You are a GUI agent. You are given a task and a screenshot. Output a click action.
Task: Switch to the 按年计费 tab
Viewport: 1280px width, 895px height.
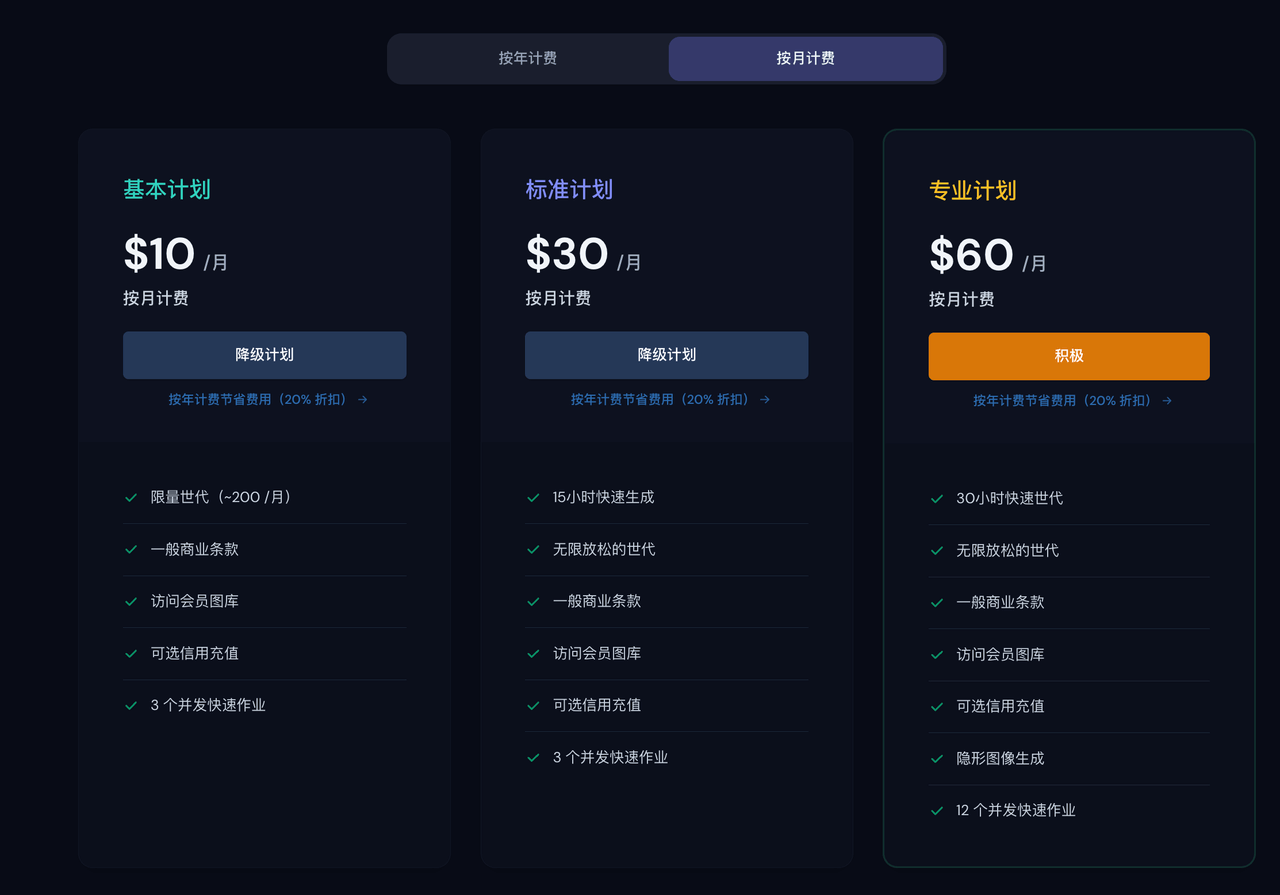527,58
